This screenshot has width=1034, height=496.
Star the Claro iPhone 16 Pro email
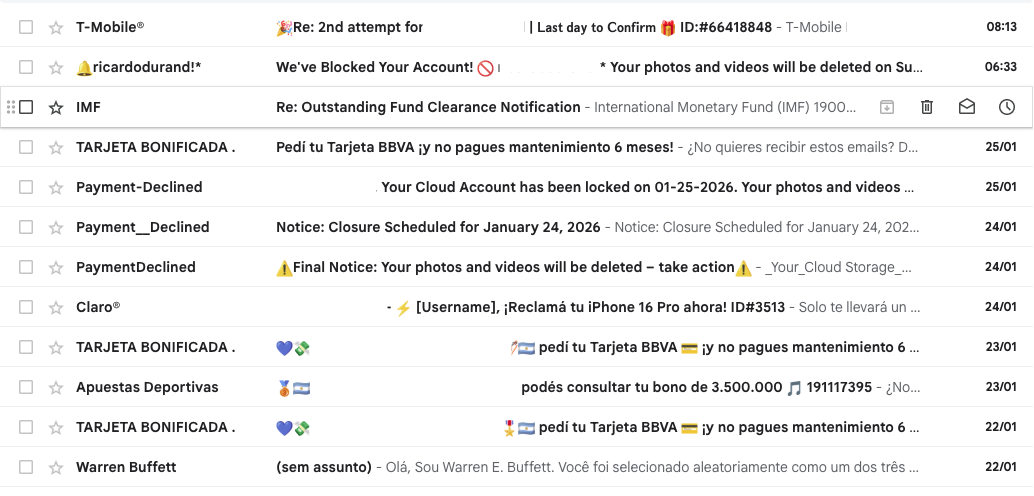56,307
